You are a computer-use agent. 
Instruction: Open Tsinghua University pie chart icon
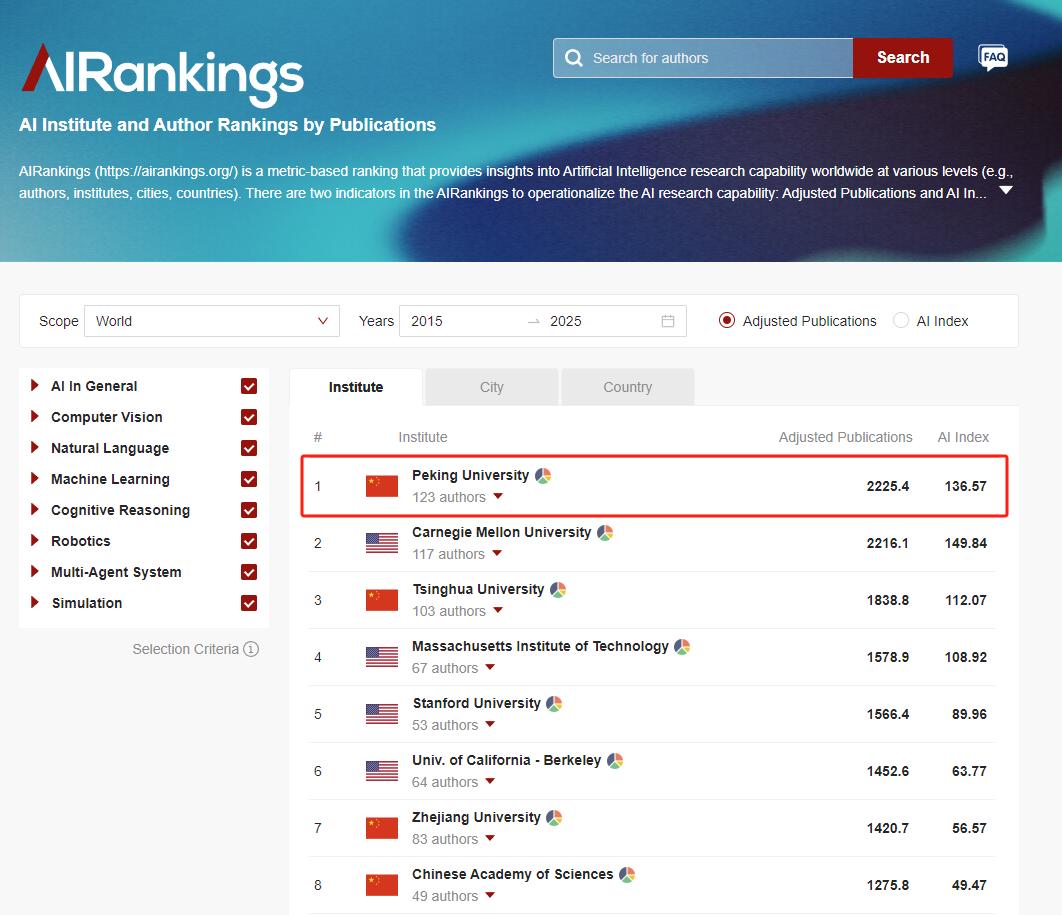(558, 589)
